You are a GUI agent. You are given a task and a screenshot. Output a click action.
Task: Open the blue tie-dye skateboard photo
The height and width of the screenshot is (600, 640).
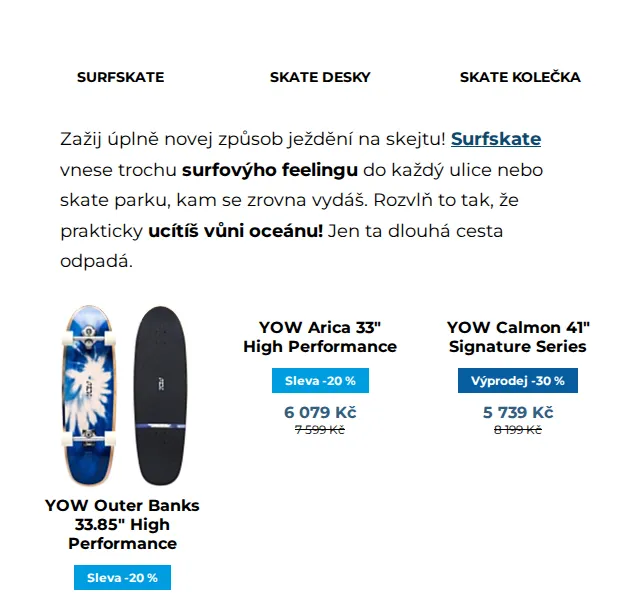(89, 395)
